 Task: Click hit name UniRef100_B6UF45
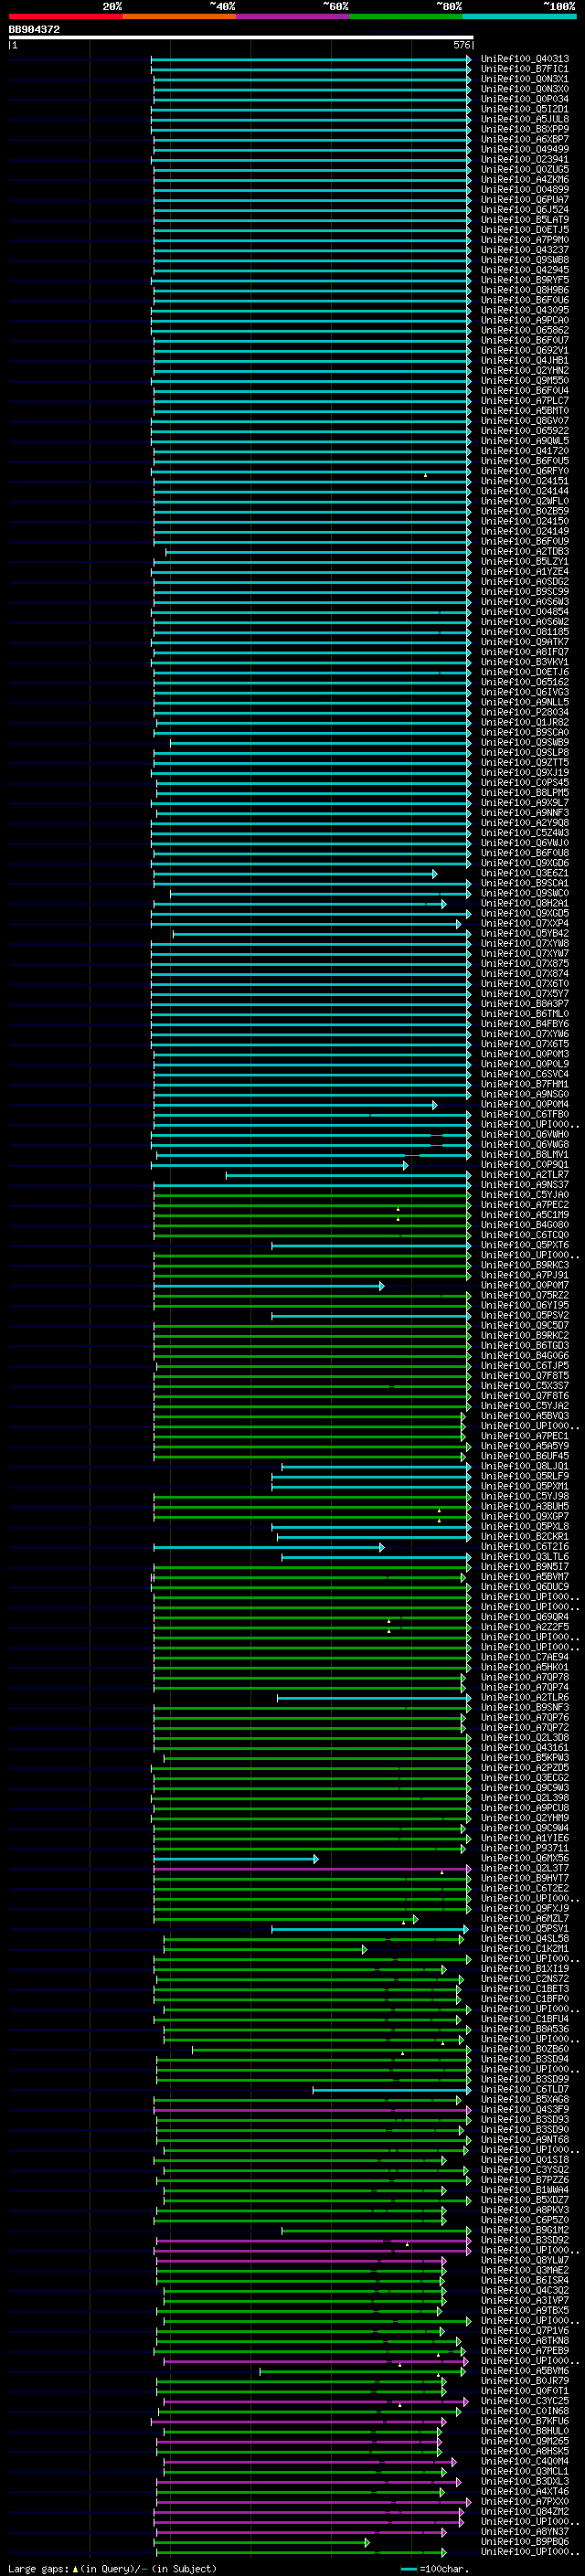(524, 1456)
